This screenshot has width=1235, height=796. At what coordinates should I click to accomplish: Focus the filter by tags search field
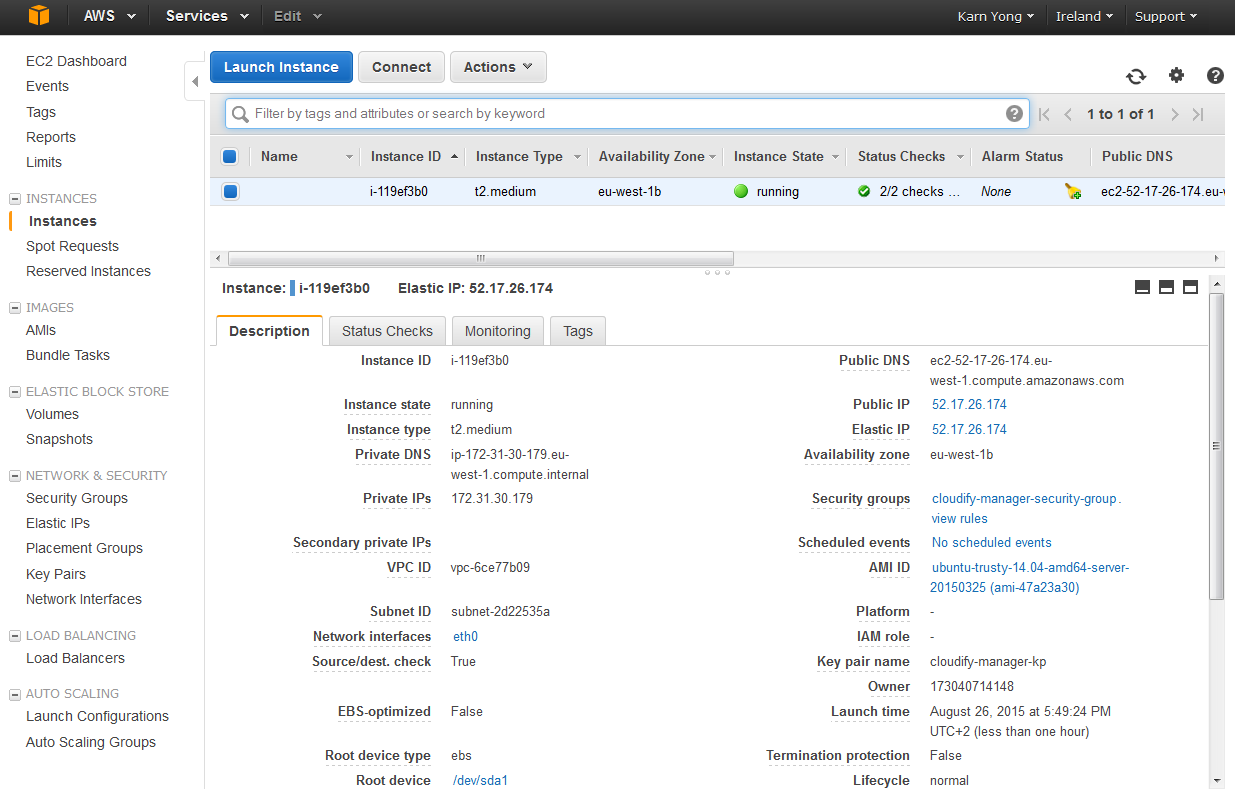click(627, 113)
